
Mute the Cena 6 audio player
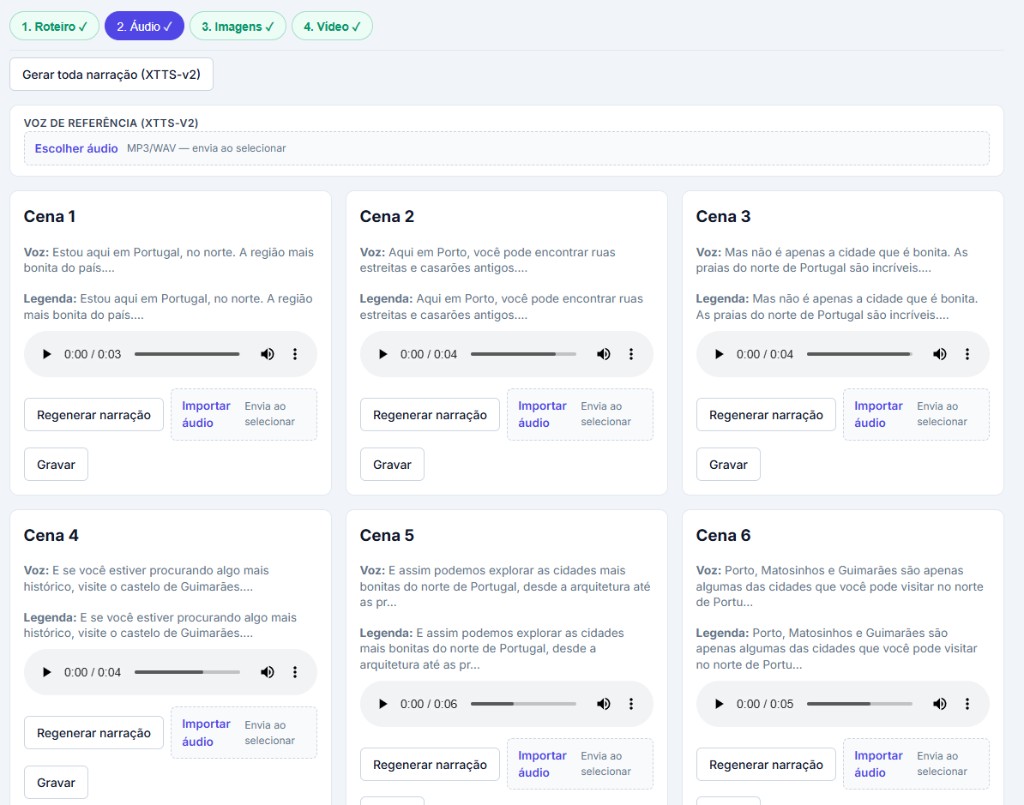click(940, 704)
